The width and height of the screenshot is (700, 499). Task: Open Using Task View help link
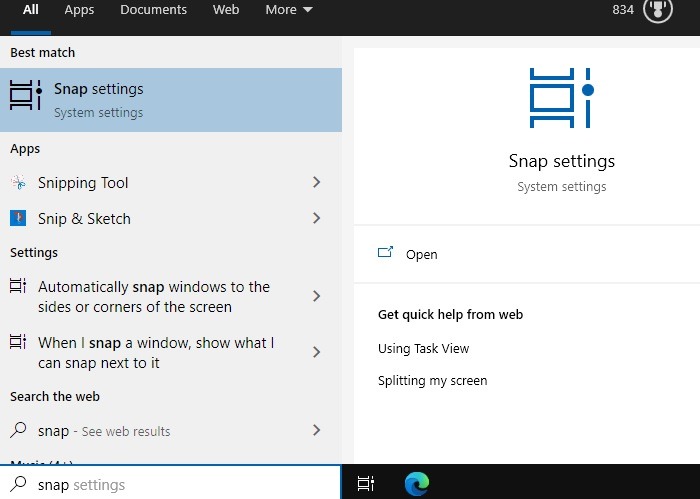[423, 349]
